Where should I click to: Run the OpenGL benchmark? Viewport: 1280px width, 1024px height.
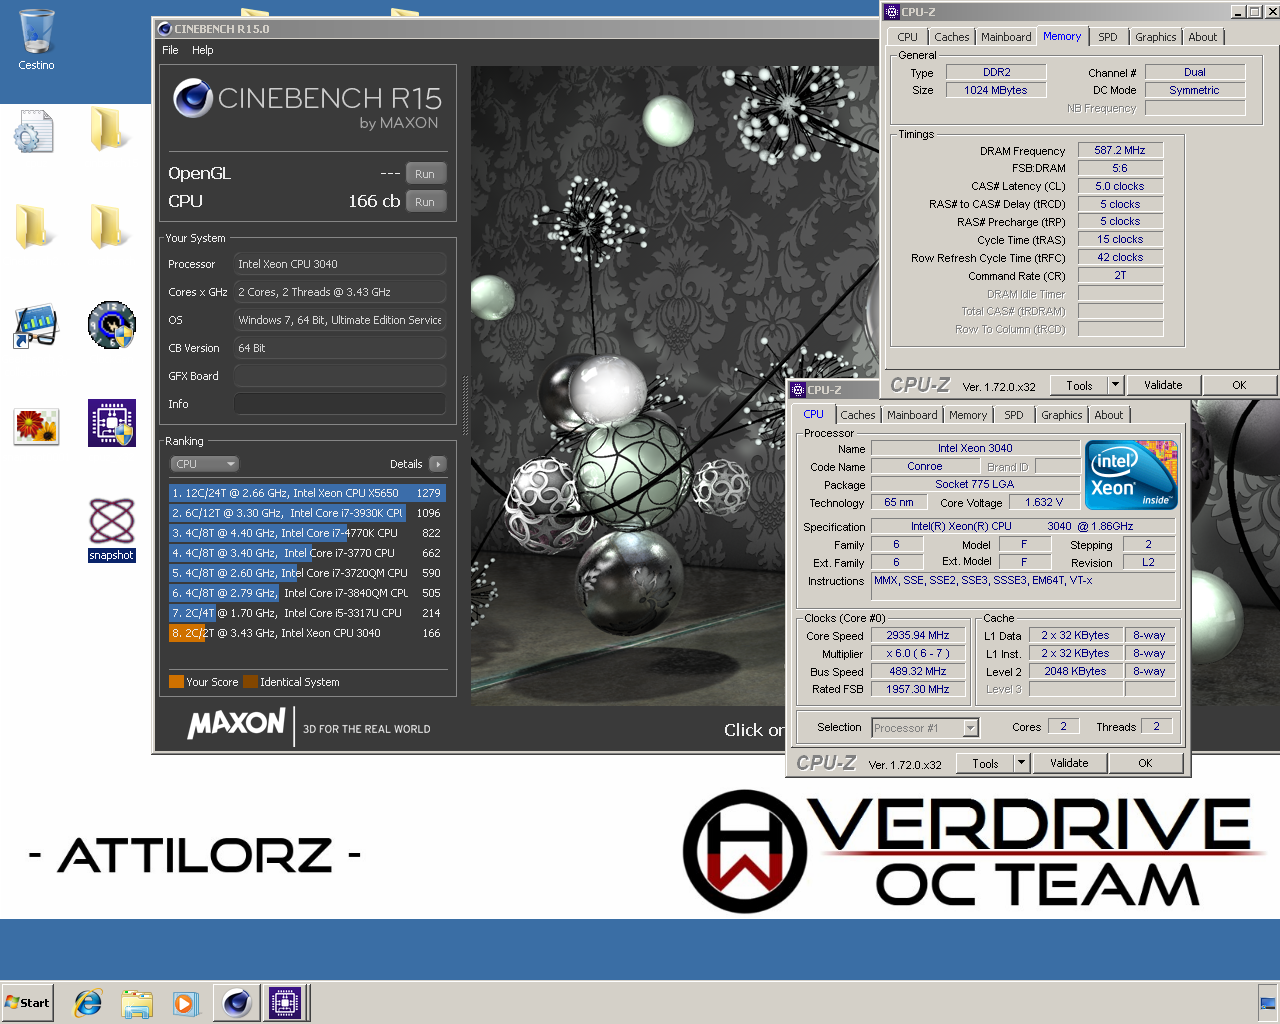pos(425,174)
